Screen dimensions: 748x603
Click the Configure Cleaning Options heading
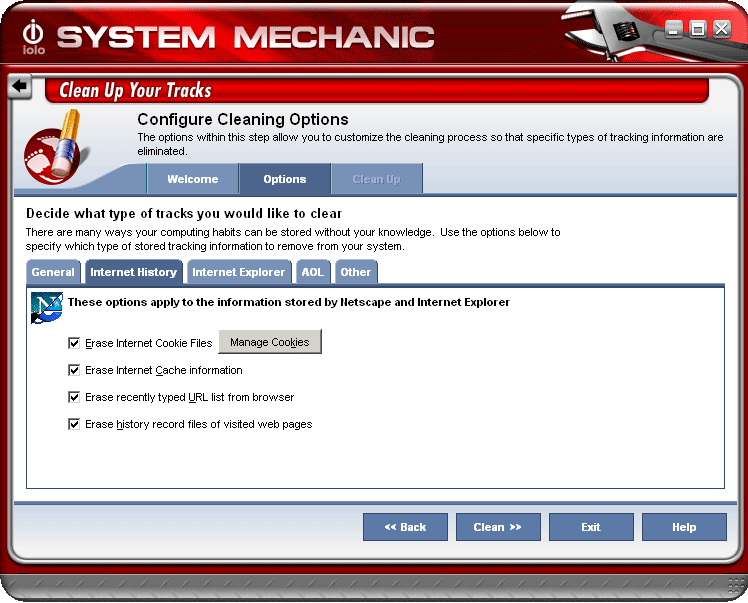tap(243, 119)
